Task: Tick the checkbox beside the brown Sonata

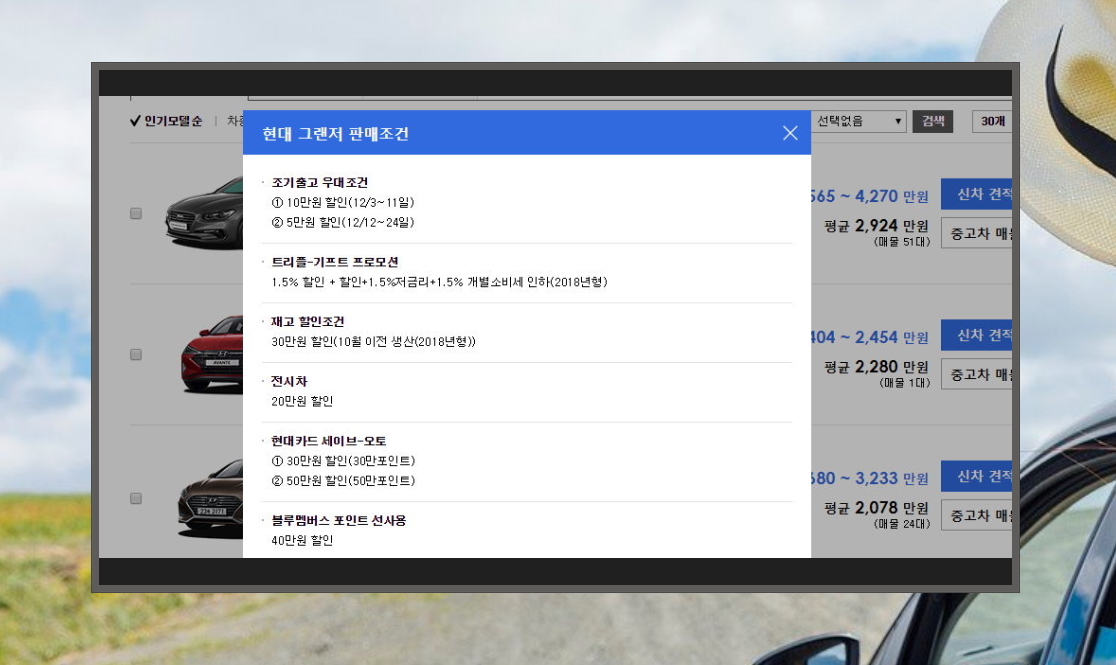Action: (136, 498)
